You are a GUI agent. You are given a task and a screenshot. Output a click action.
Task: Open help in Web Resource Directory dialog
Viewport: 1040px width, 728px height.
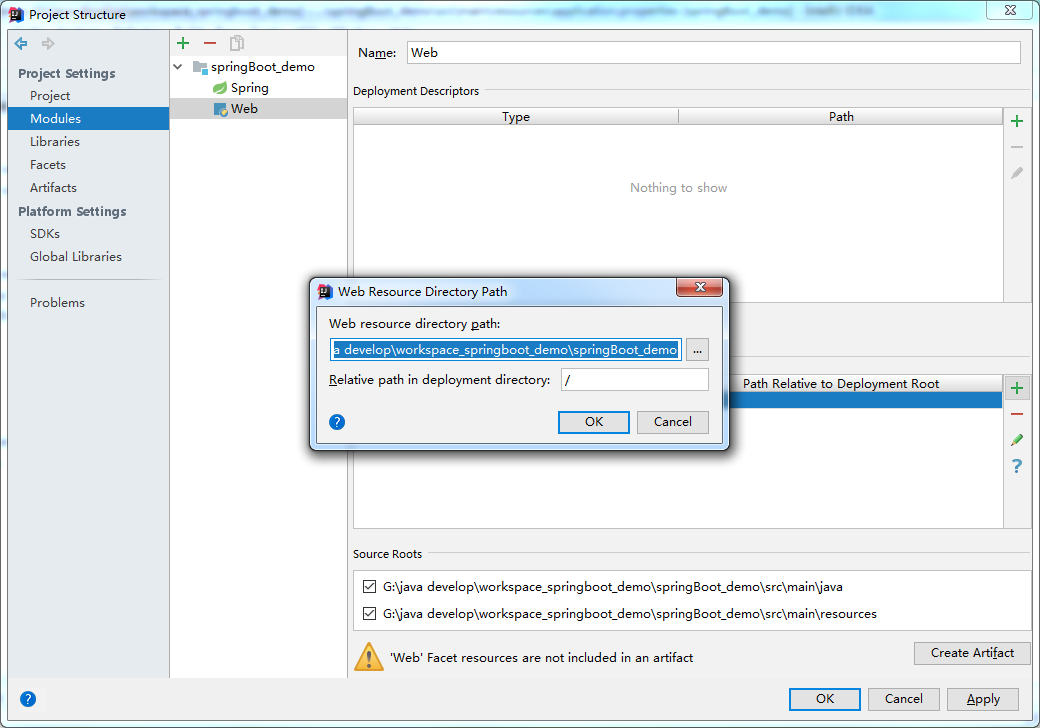point(337,422)
